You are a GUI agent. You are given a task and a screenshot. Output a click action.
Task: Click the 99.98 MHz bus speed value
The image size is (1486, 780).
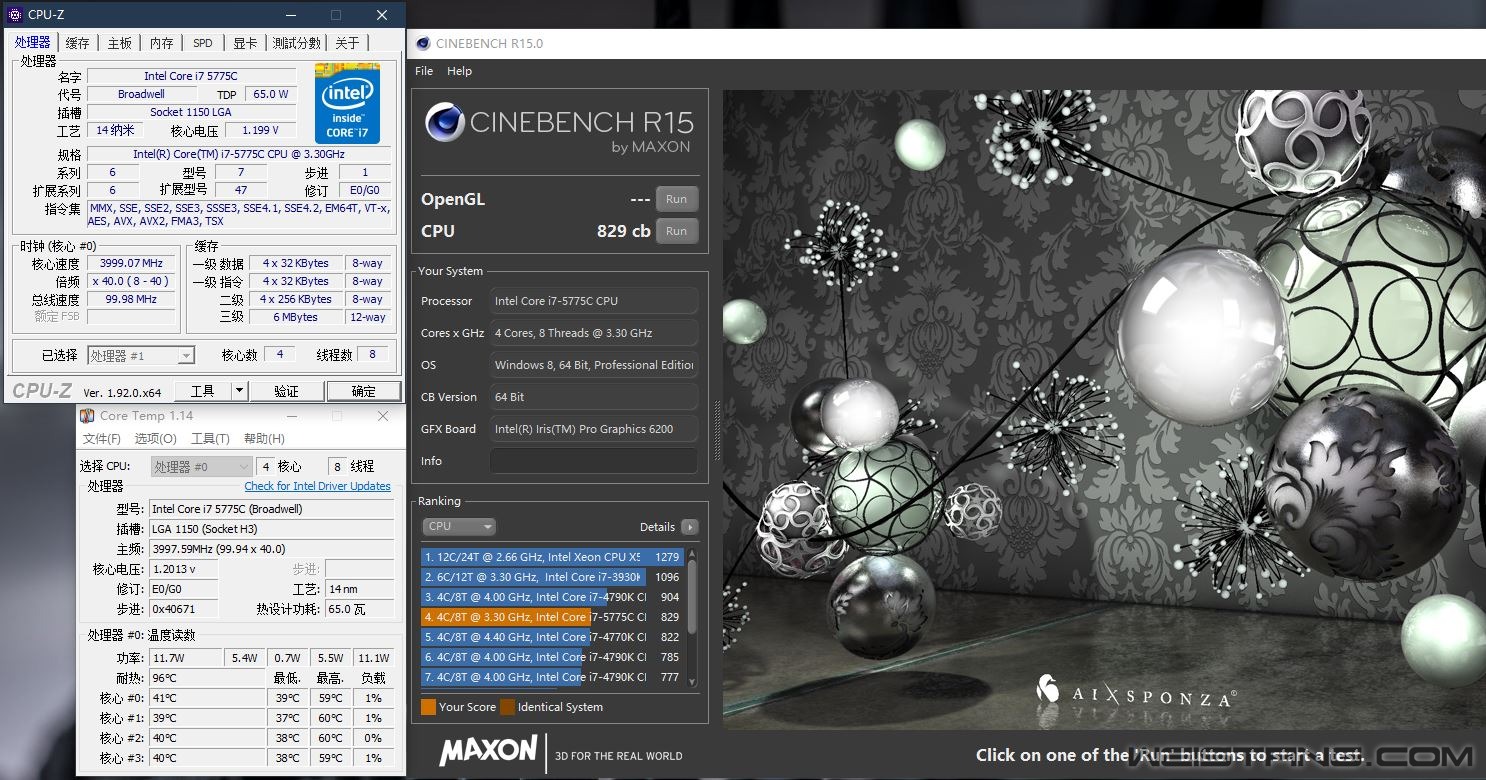coord(130,300)
